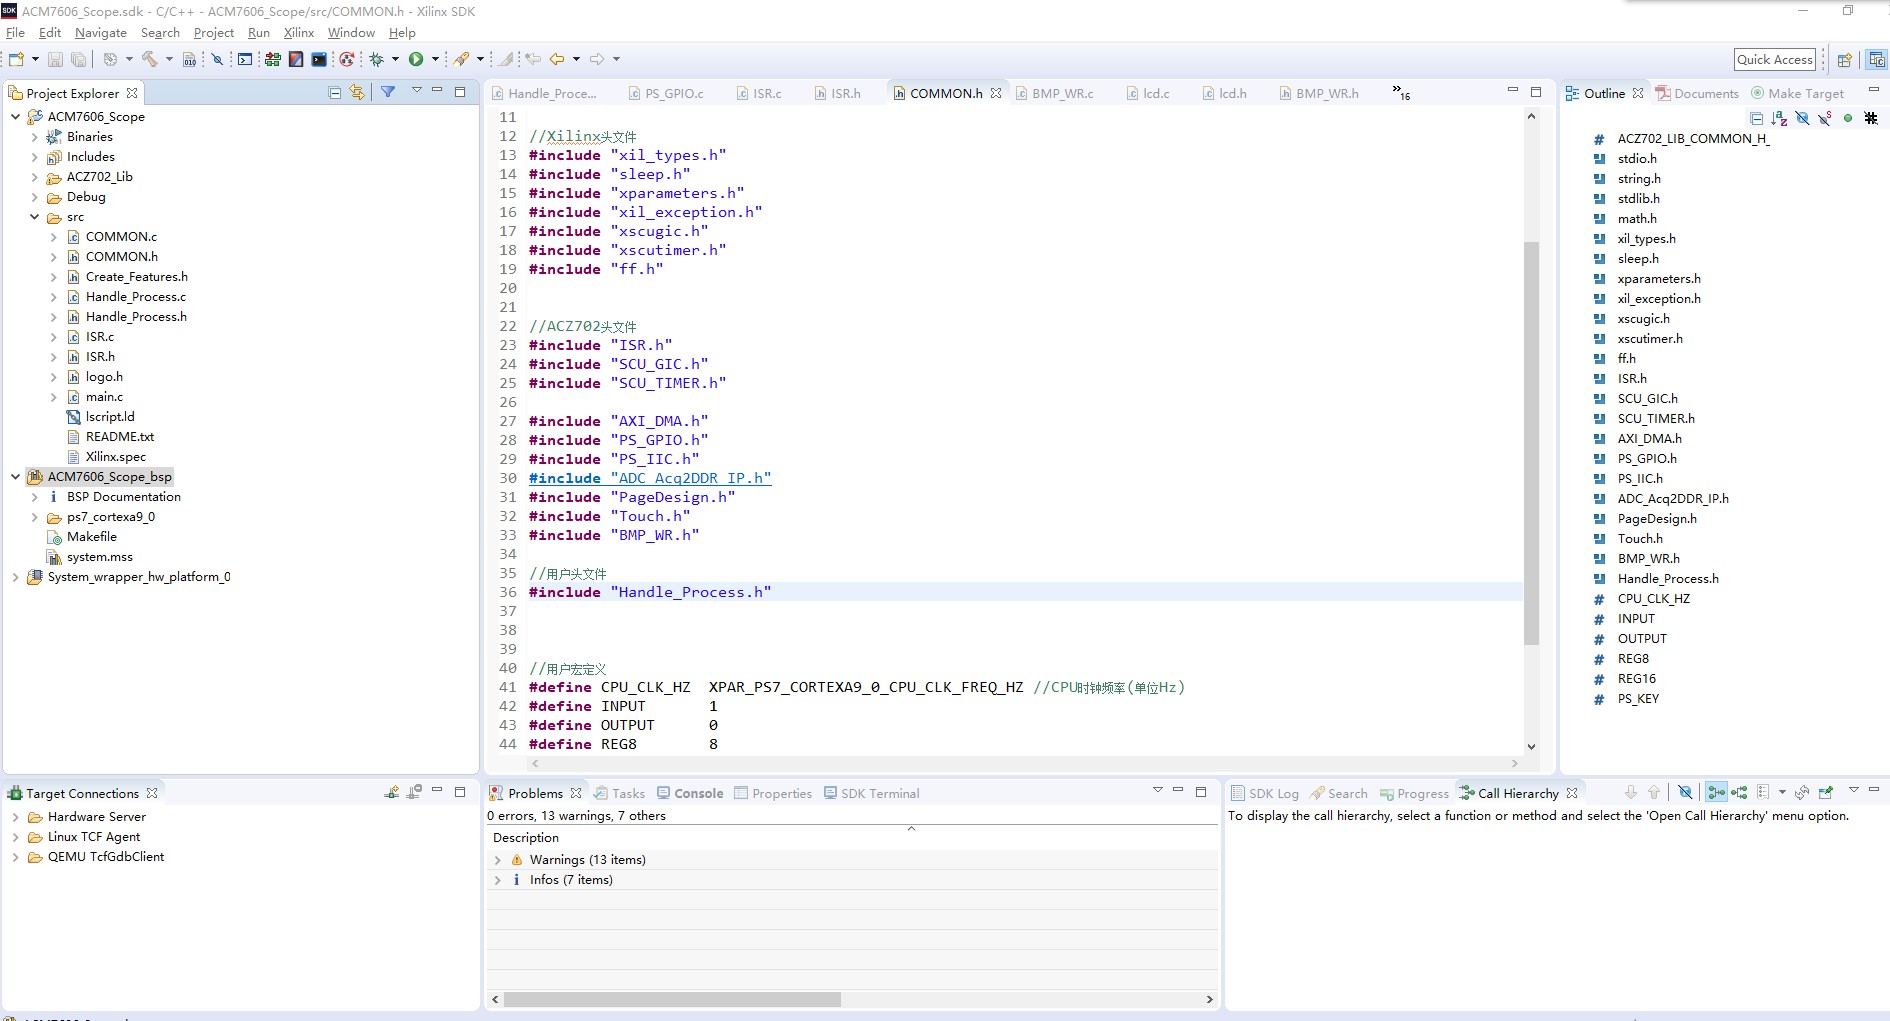Open the Xilinx menu
This screenshot has height=1021, width=1890.
(299, 33)
